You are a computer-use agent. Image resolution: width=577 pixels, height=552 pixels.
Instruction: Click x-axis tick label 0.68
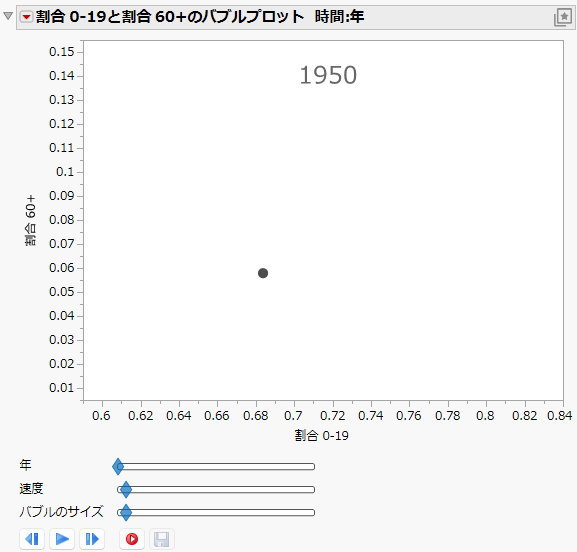255,416
